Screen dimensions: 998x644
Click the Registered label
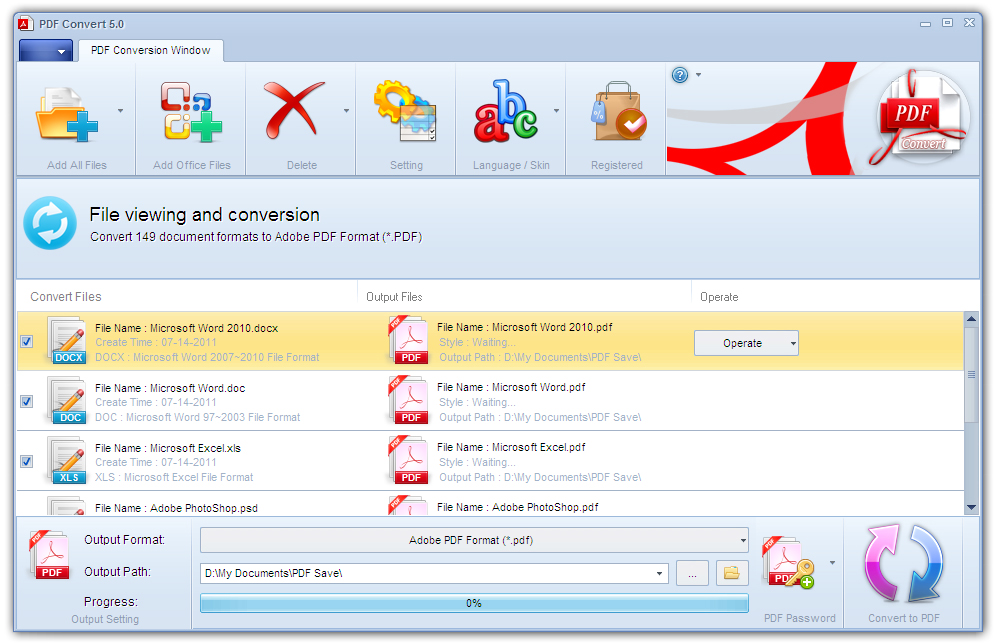pyautogui.click(x=617, y=165)
